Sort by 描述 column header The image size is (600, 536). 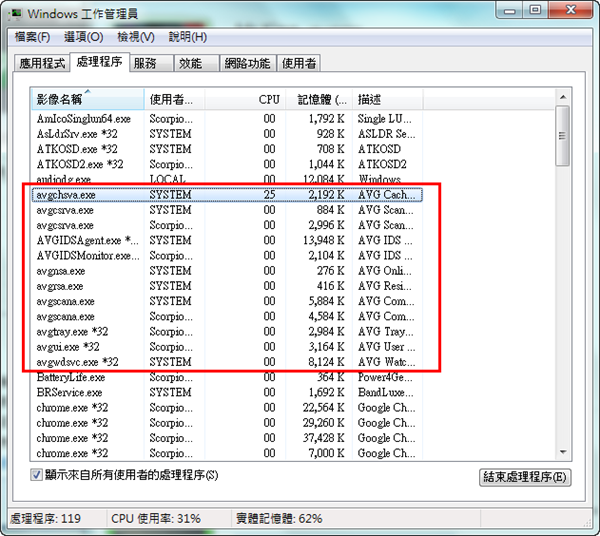[388, 99]
